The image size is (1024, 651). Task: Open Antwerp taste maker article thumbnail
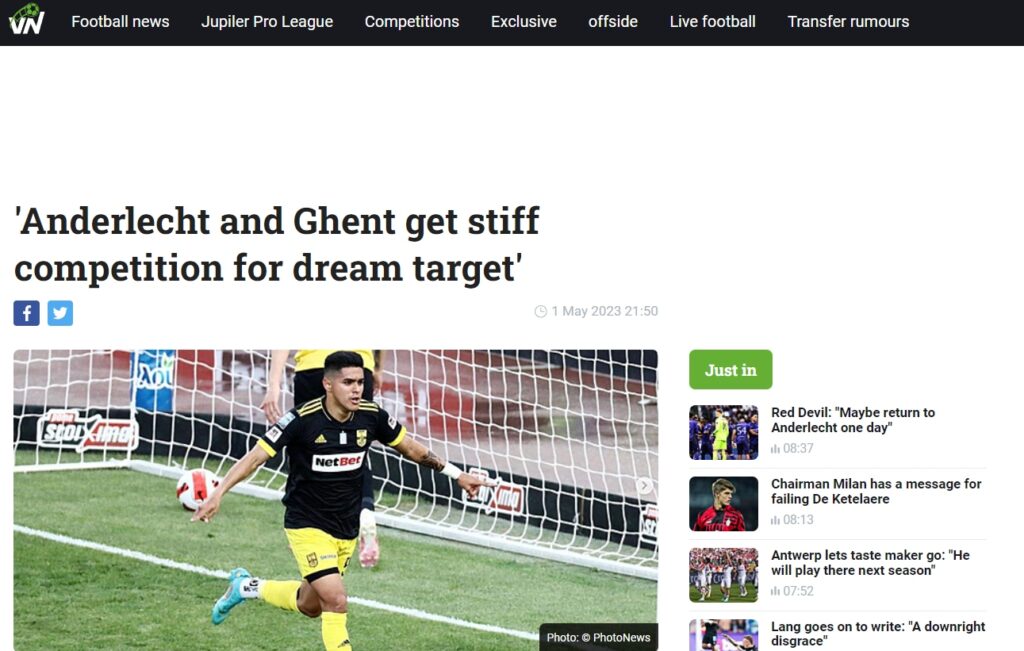724,575
